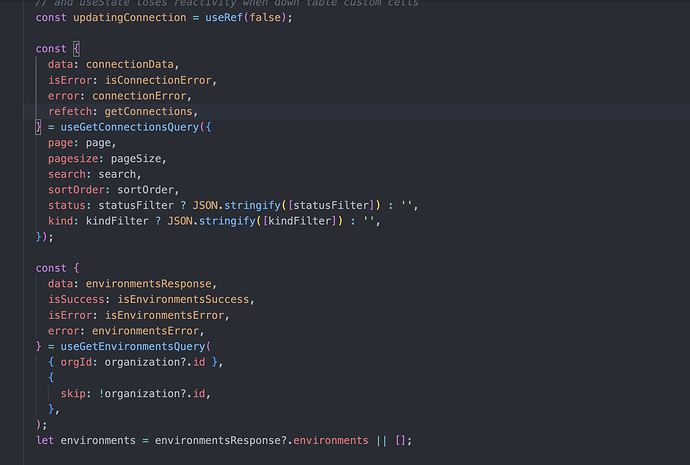Click the environmentsResponse destructured name

pyautogui.click(x=148, y=284)
